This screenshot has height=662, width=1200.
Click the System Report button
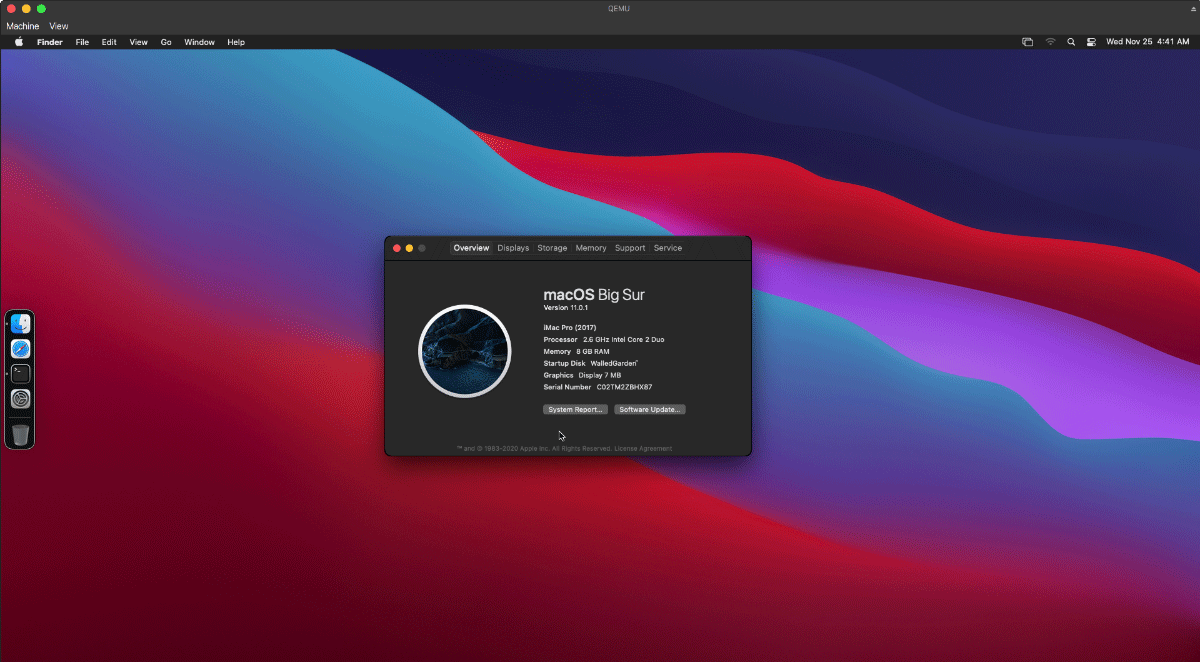coord(575,410)
